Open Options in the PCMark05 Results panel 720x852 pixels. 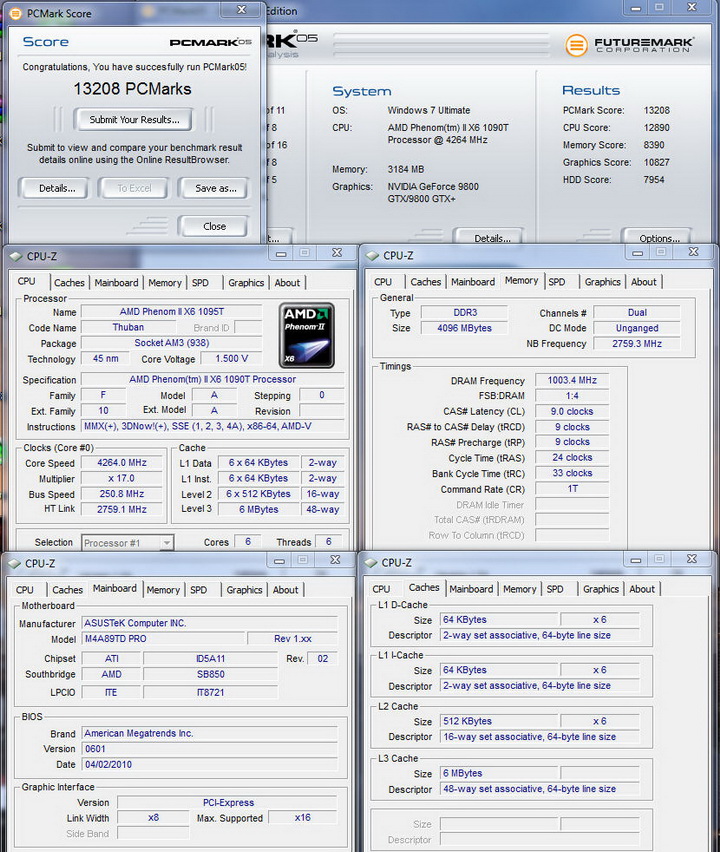pyautogui.click(x=659, y=237)
